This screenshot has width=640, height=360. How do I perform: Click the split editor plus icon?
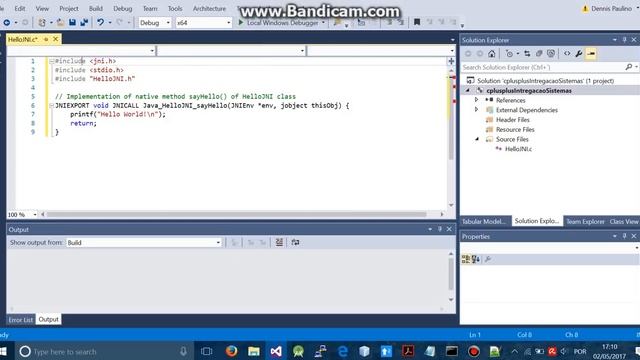click(x=451, y=61)
